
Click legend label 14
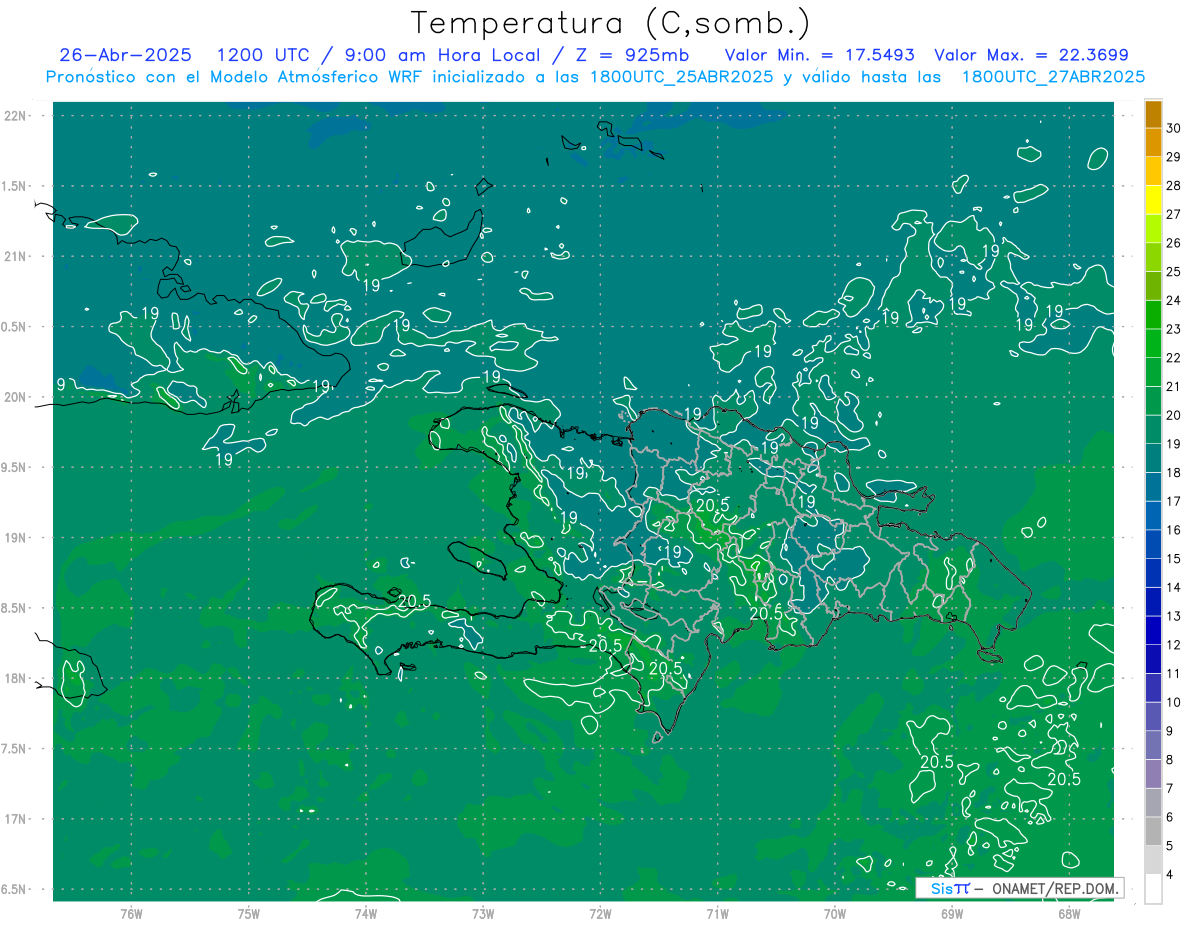tap(1174, 588)
